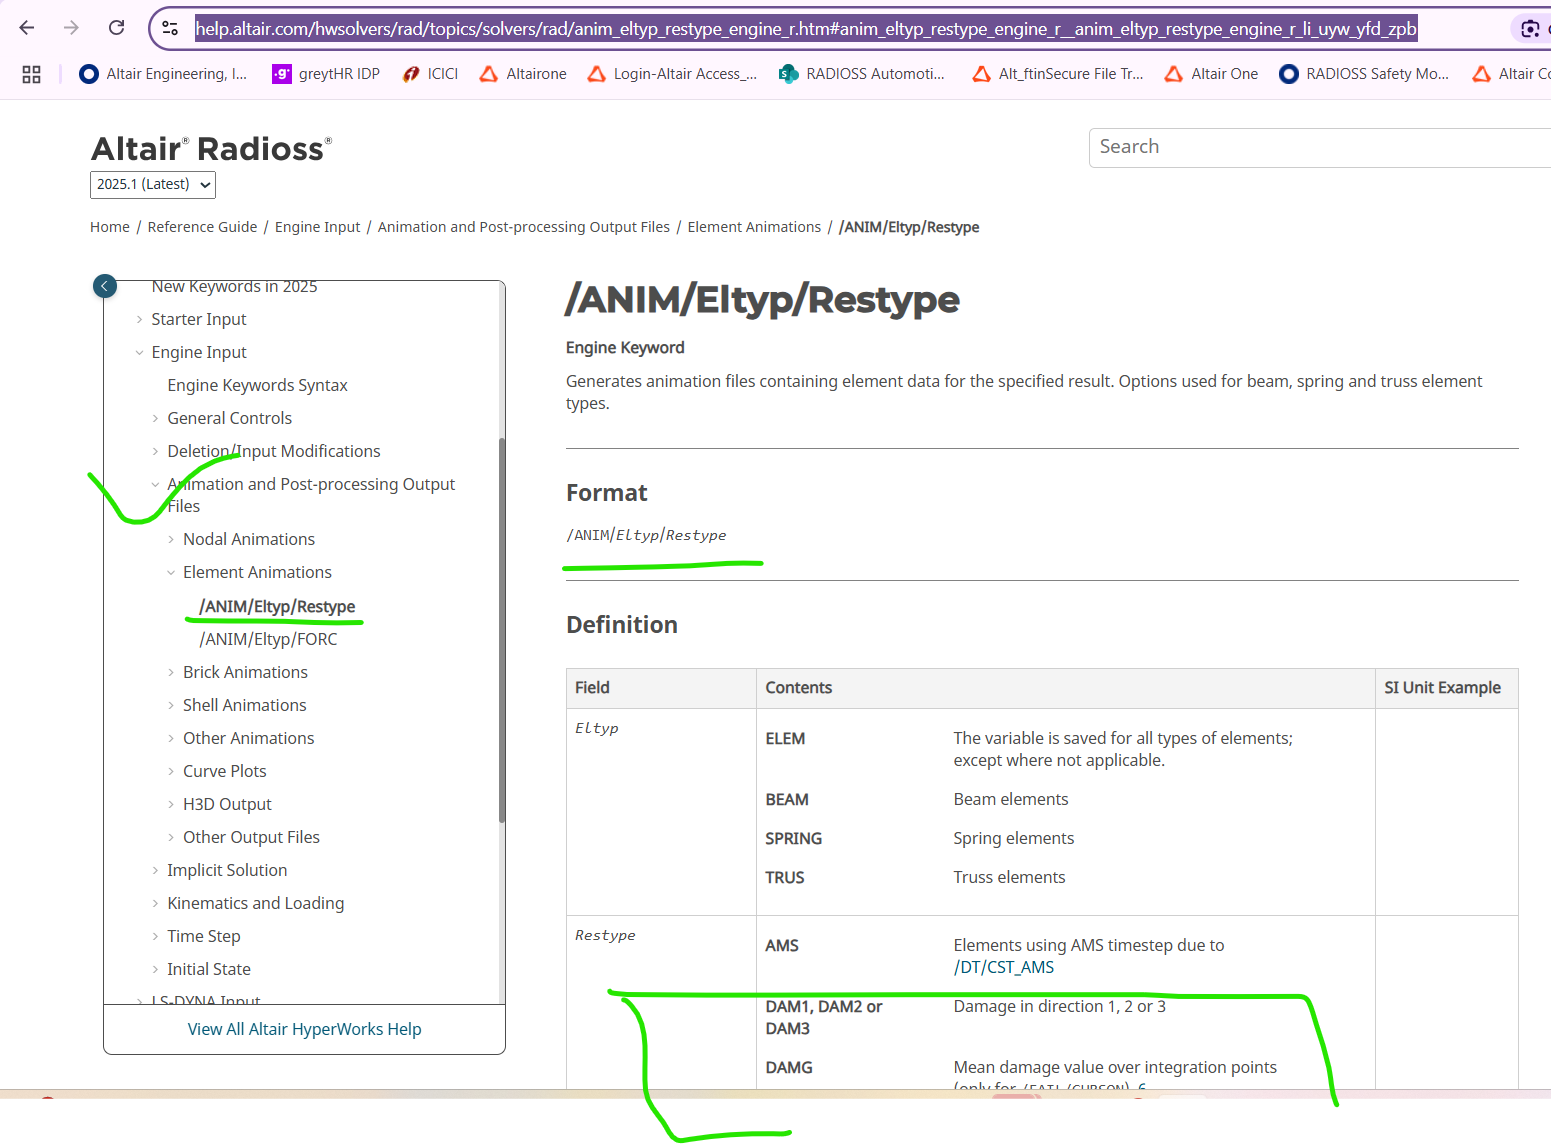This screenshot has height=1145, width=1551.
Task: Click the TRUS table cell
Action: [x=785, y=877]
